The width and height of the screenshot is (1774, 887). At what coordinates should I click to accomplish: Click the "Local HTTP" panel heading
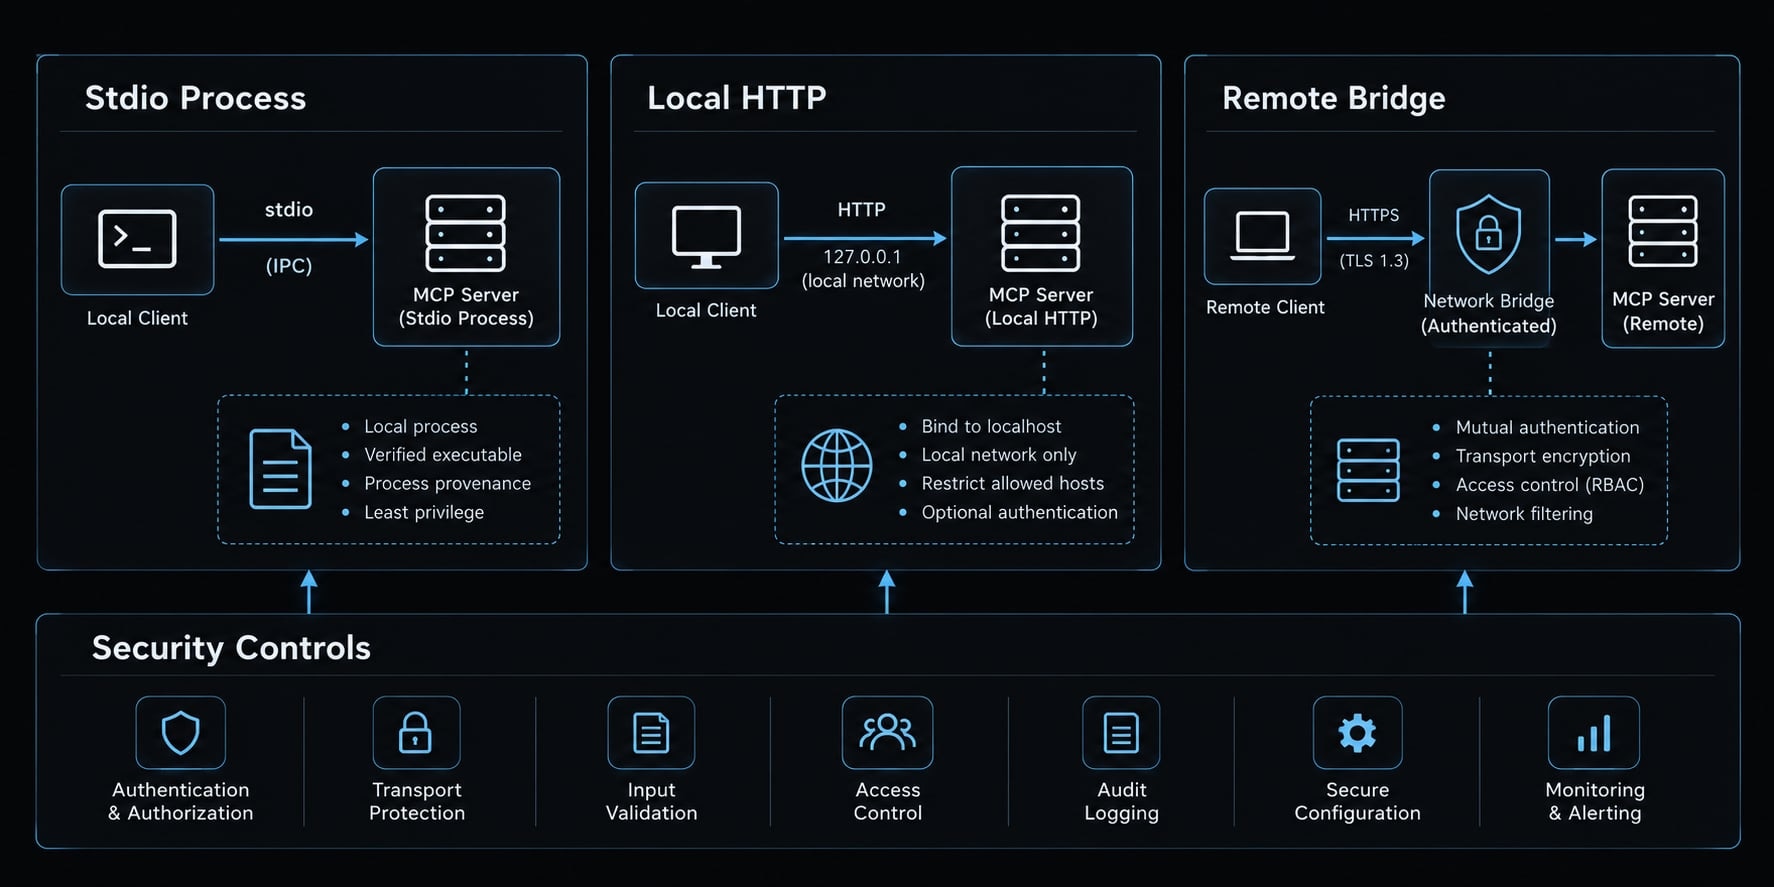pos(737,98)
